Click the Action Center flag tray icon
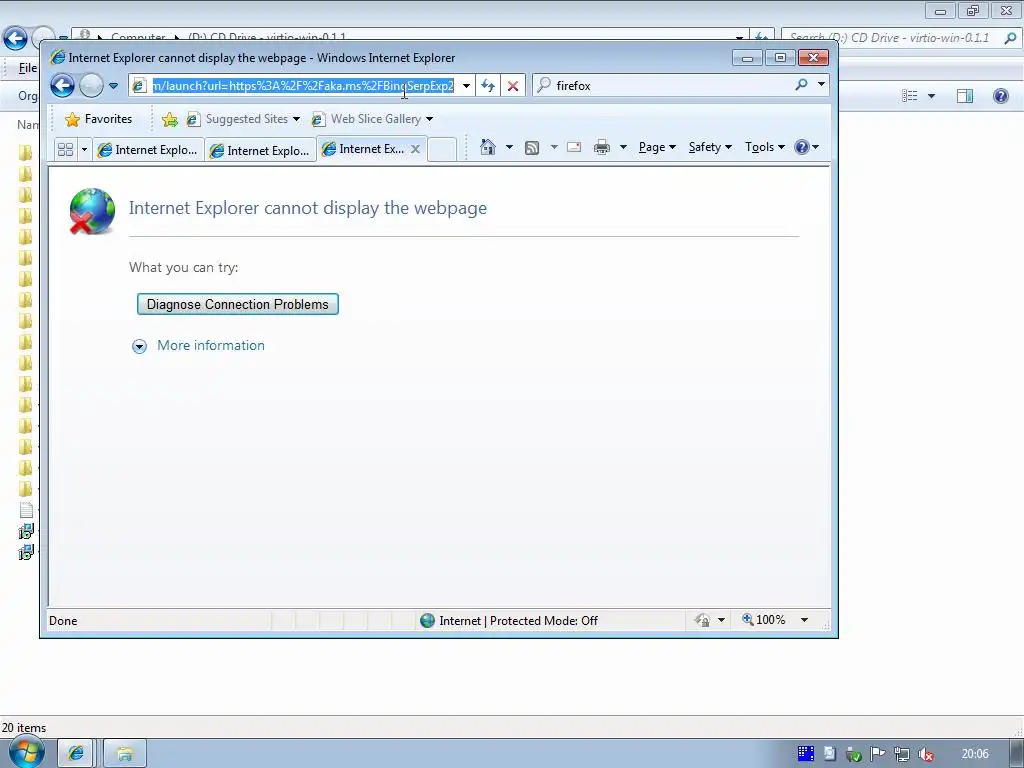 coord(878,754)
